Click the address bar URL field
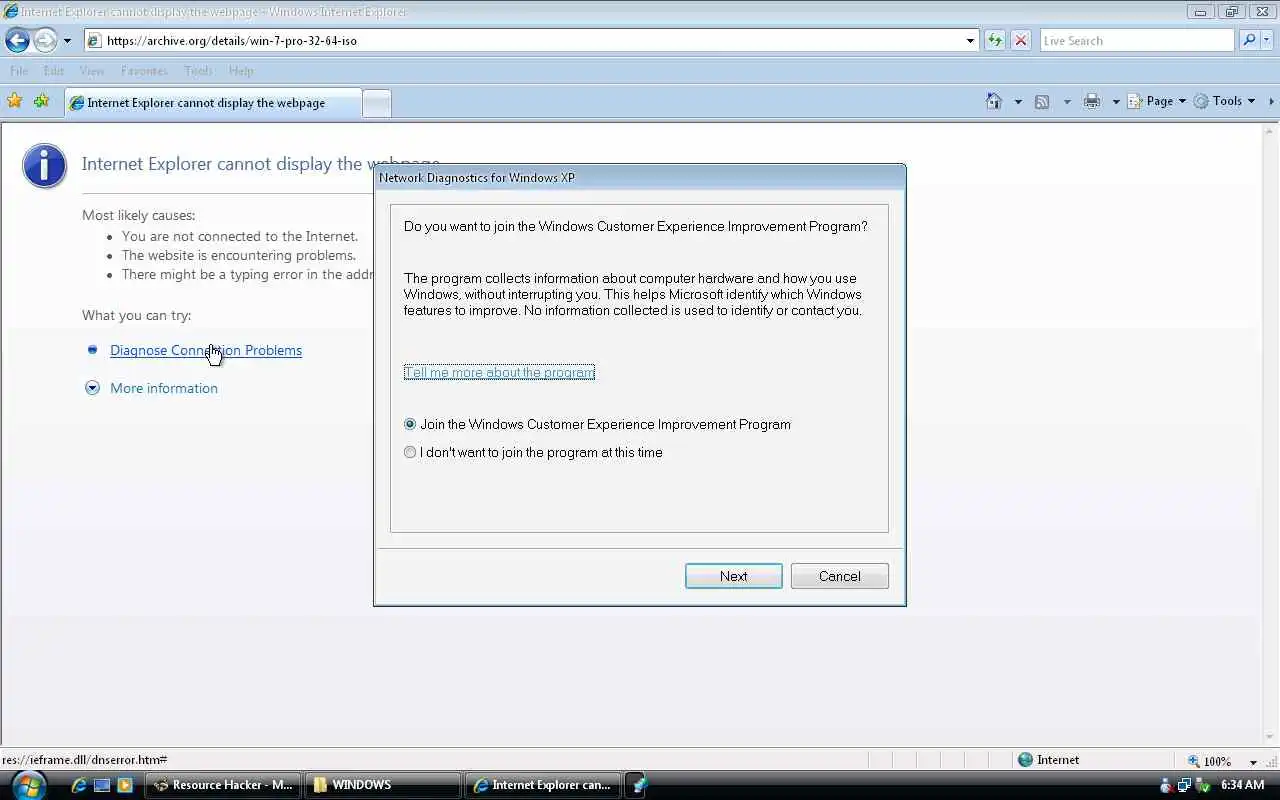Image resolution: width=1280 pixels, height=800 pixels. pos(530,41)
